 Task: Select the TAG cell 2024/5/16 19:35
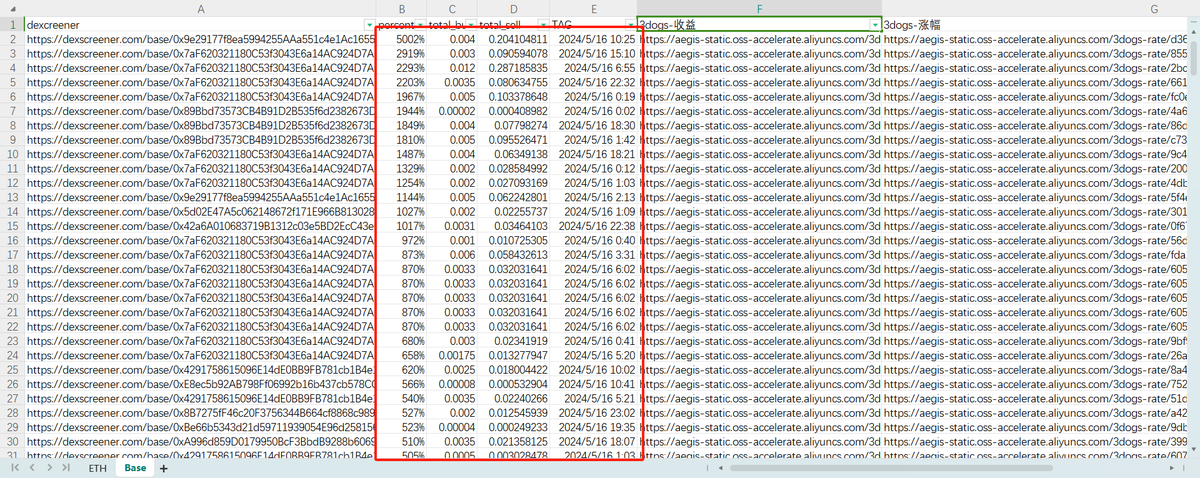pyautogui.click(x=594, y=428)
